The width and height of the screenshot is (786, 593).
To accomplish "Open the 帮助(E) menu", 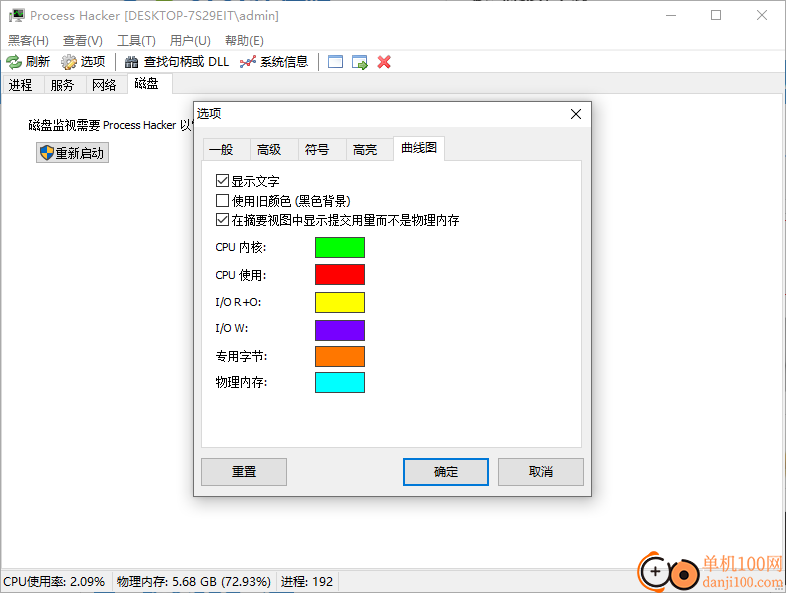I will coord(244,41).
